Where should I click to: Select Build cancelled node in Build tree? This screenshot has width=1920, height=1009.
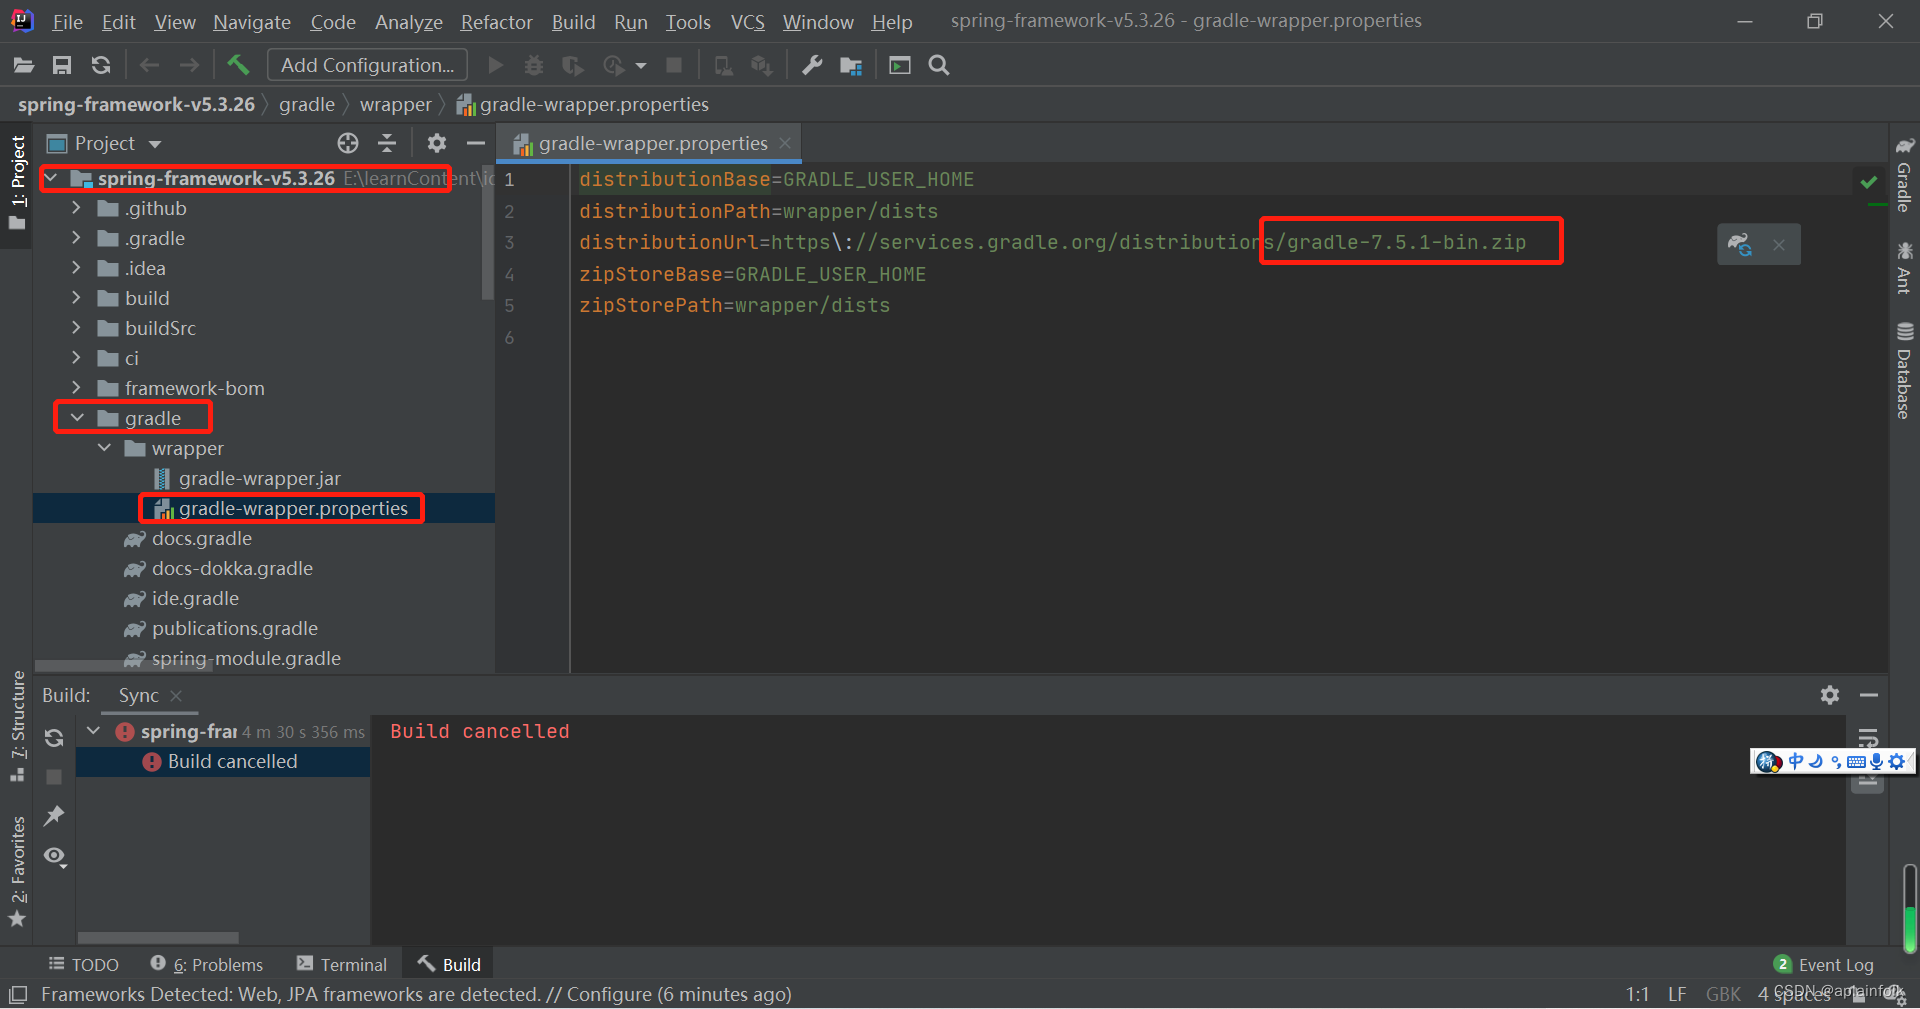(232, 761)
